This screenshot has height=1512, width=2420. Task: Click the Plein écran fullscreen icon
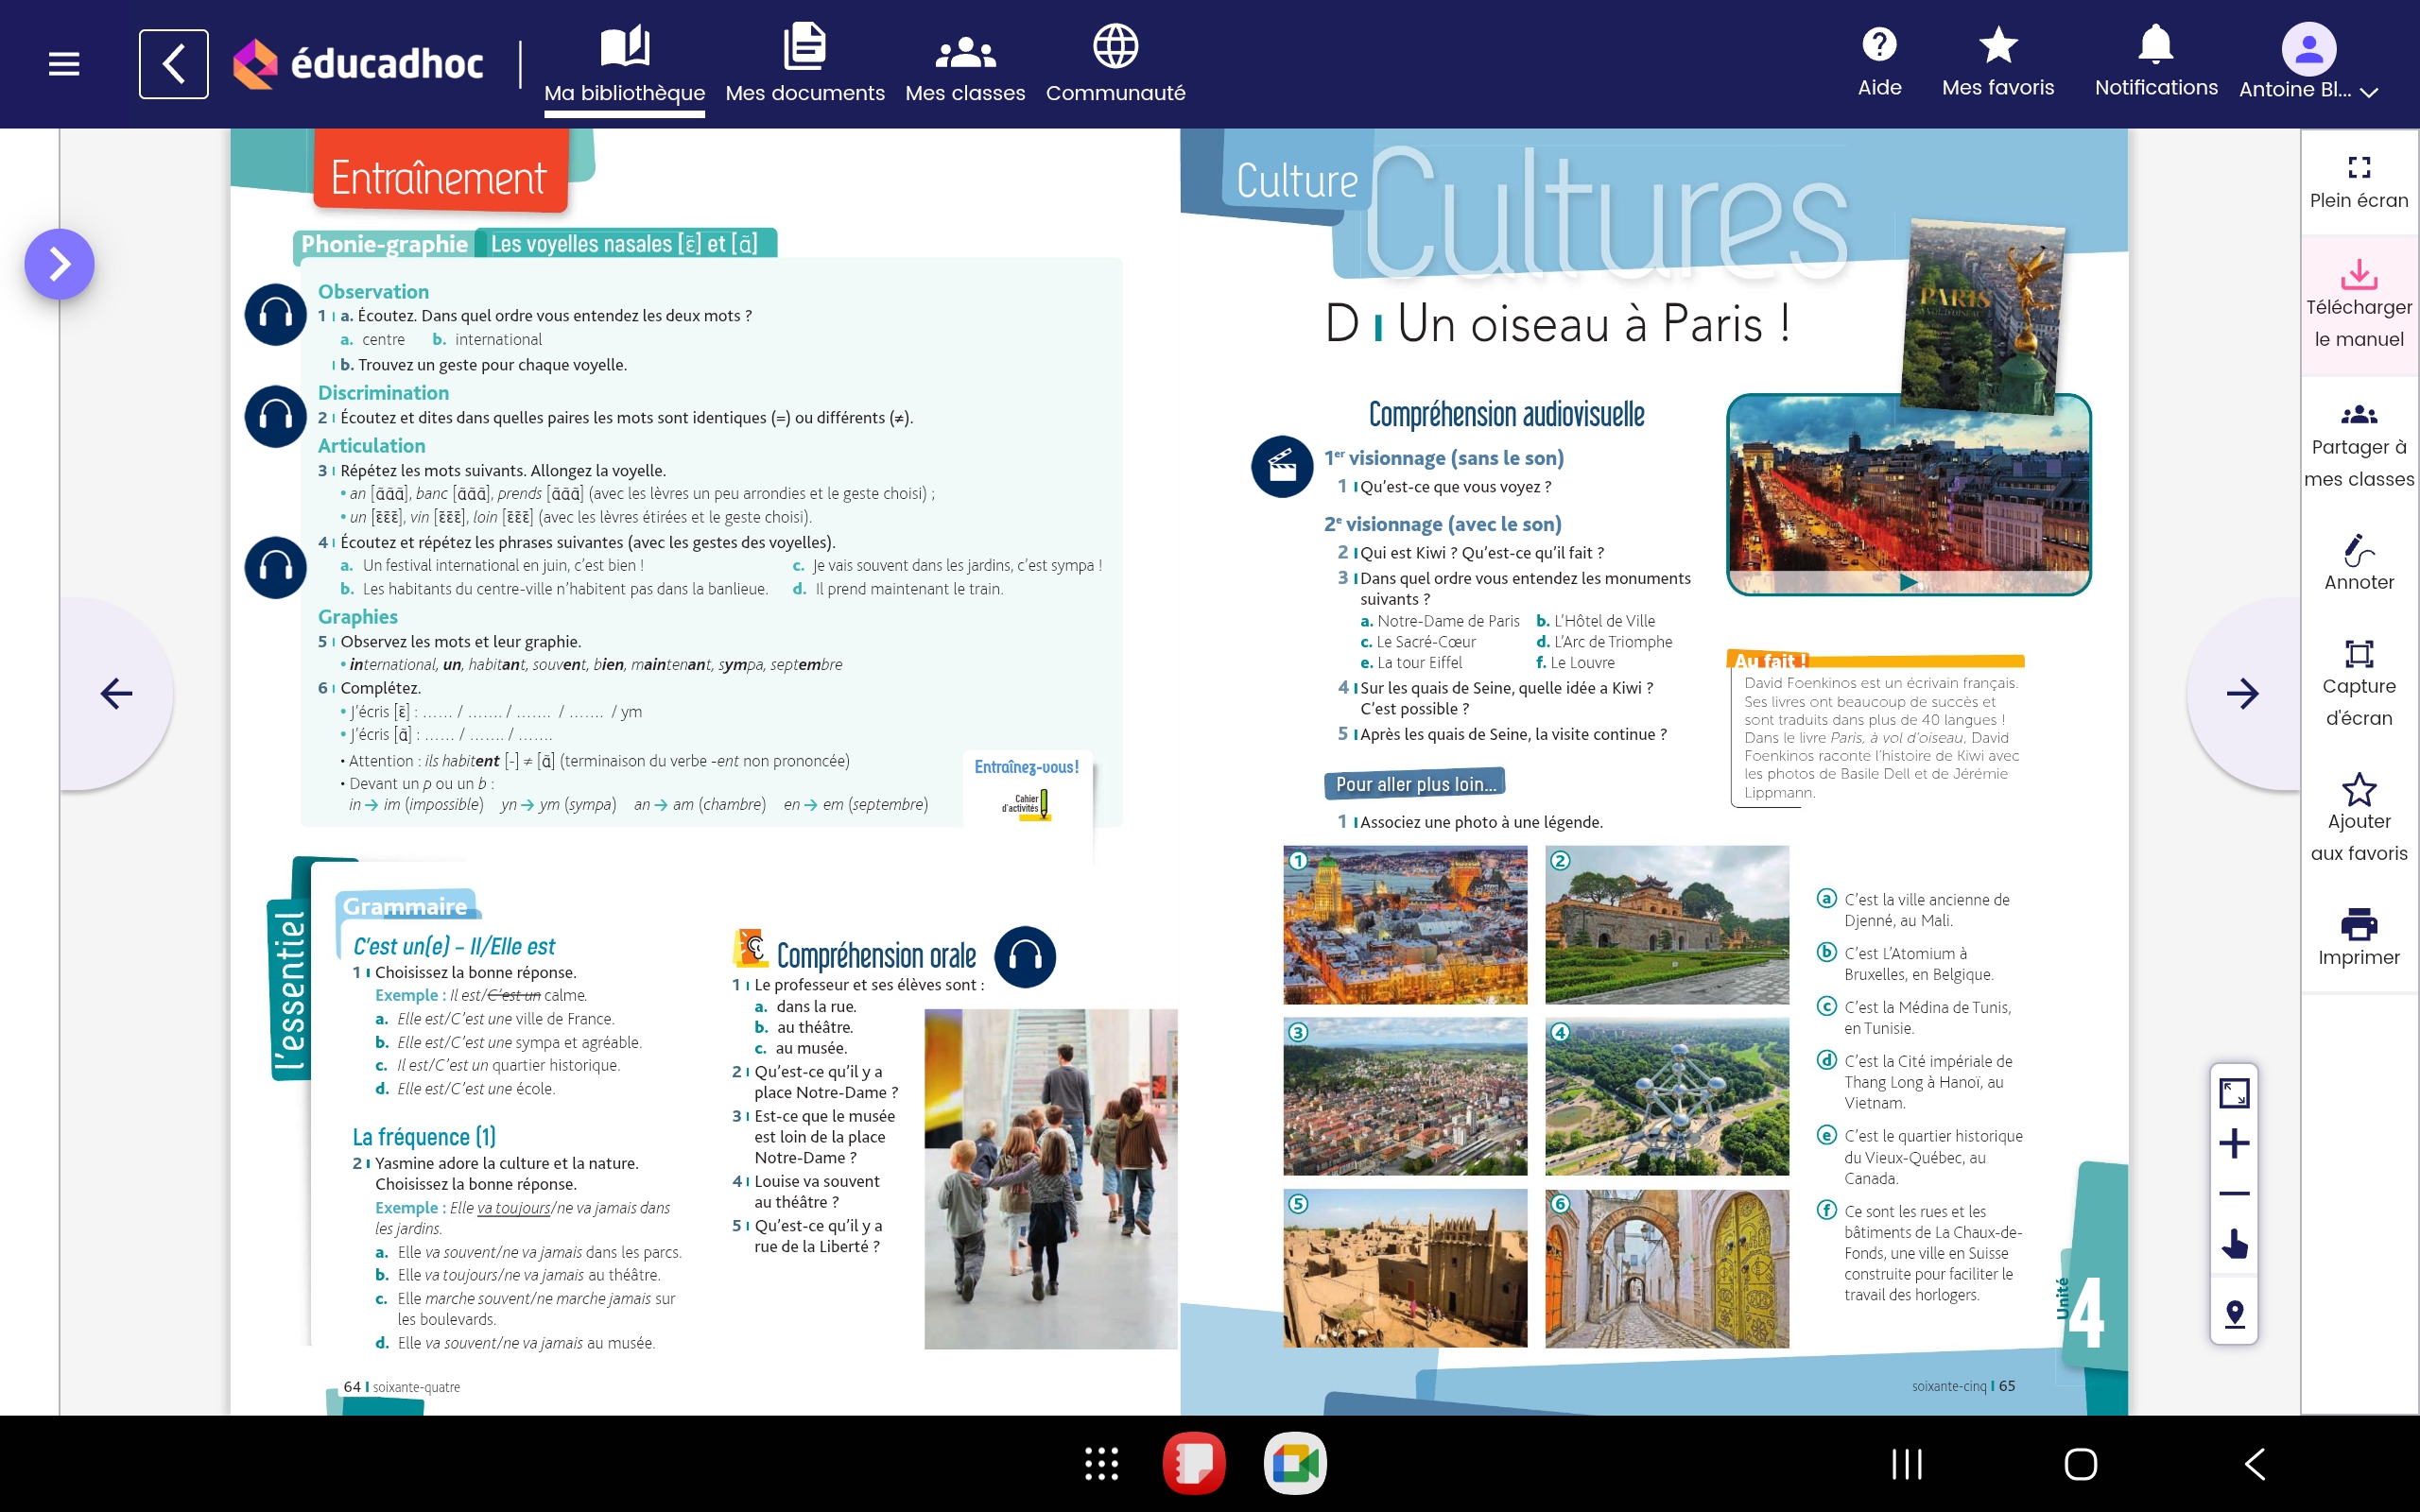point(2358,167)
